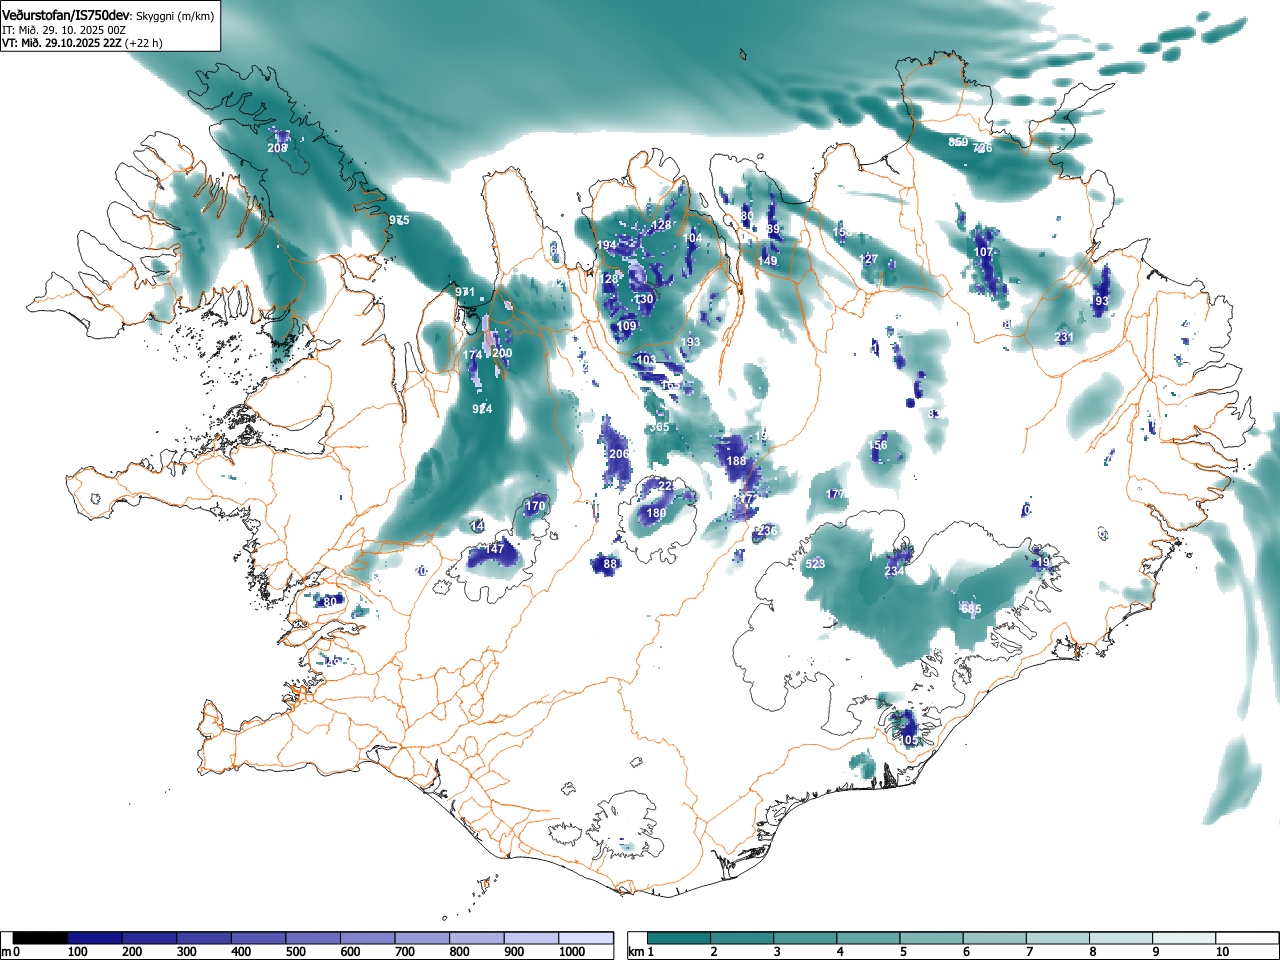Click the 88 visibility value on the map
The height and width of the screenshot is (960, 1280).
point(610,564)
